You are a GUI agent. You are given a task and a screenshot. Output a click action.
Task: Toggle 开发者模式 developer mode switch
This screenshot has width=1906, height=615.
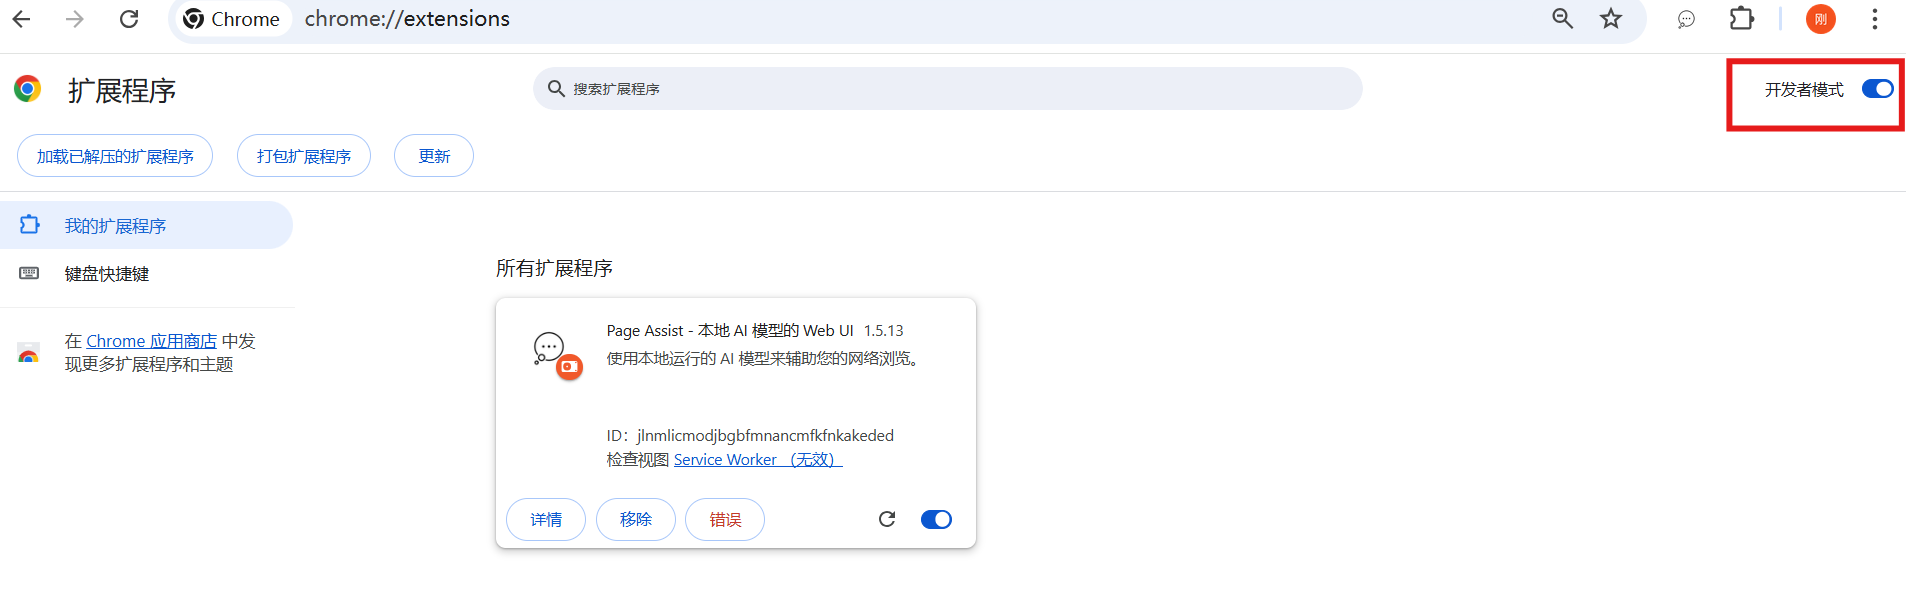click(1877, 89)
